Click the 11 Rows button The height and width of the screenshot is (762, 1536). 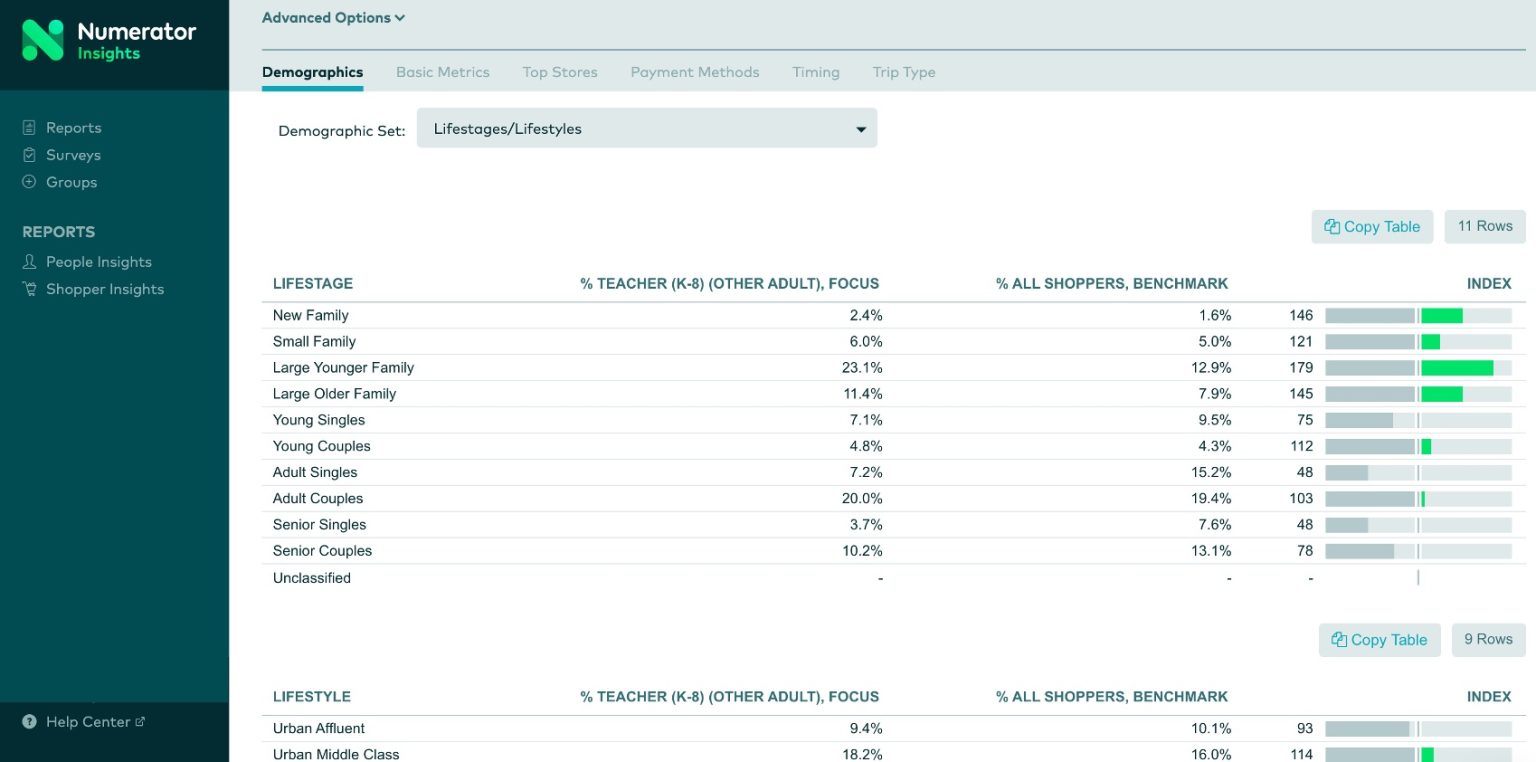(1484, 227)
